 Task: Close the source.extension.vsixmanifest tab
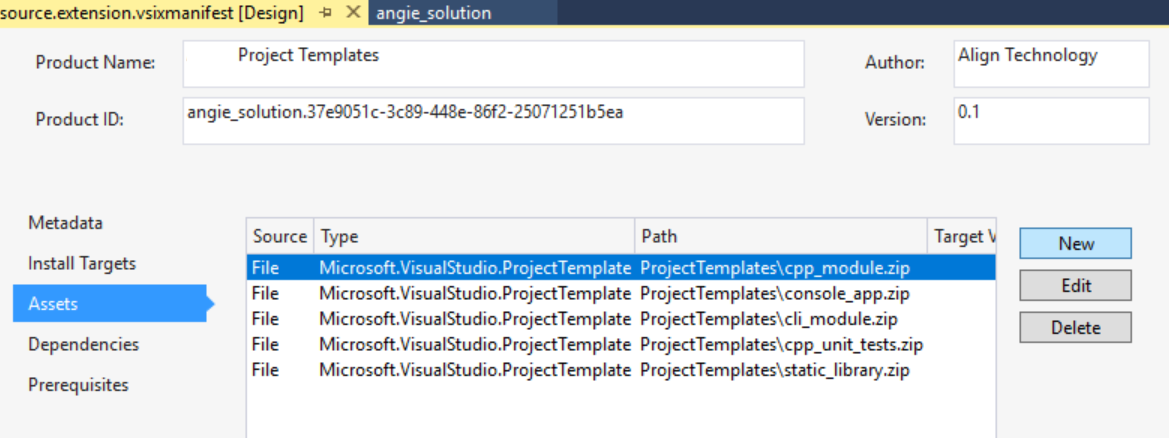click(x=353, y=13)
